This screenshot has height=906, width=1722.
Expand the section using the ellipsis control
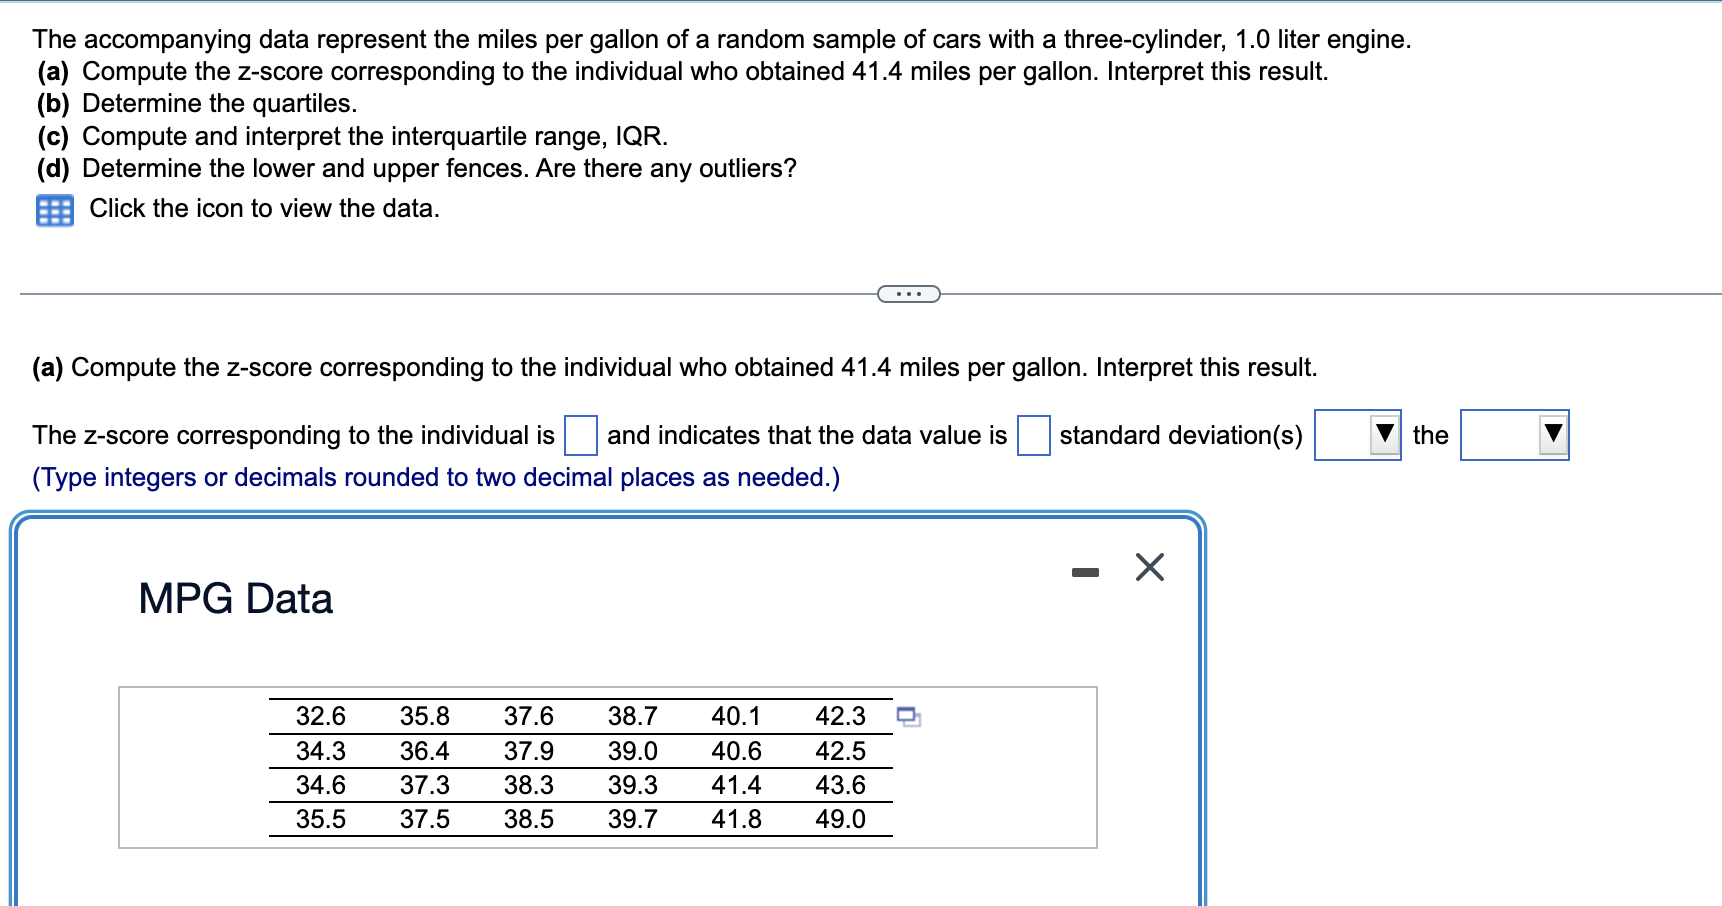coord(909,292)
